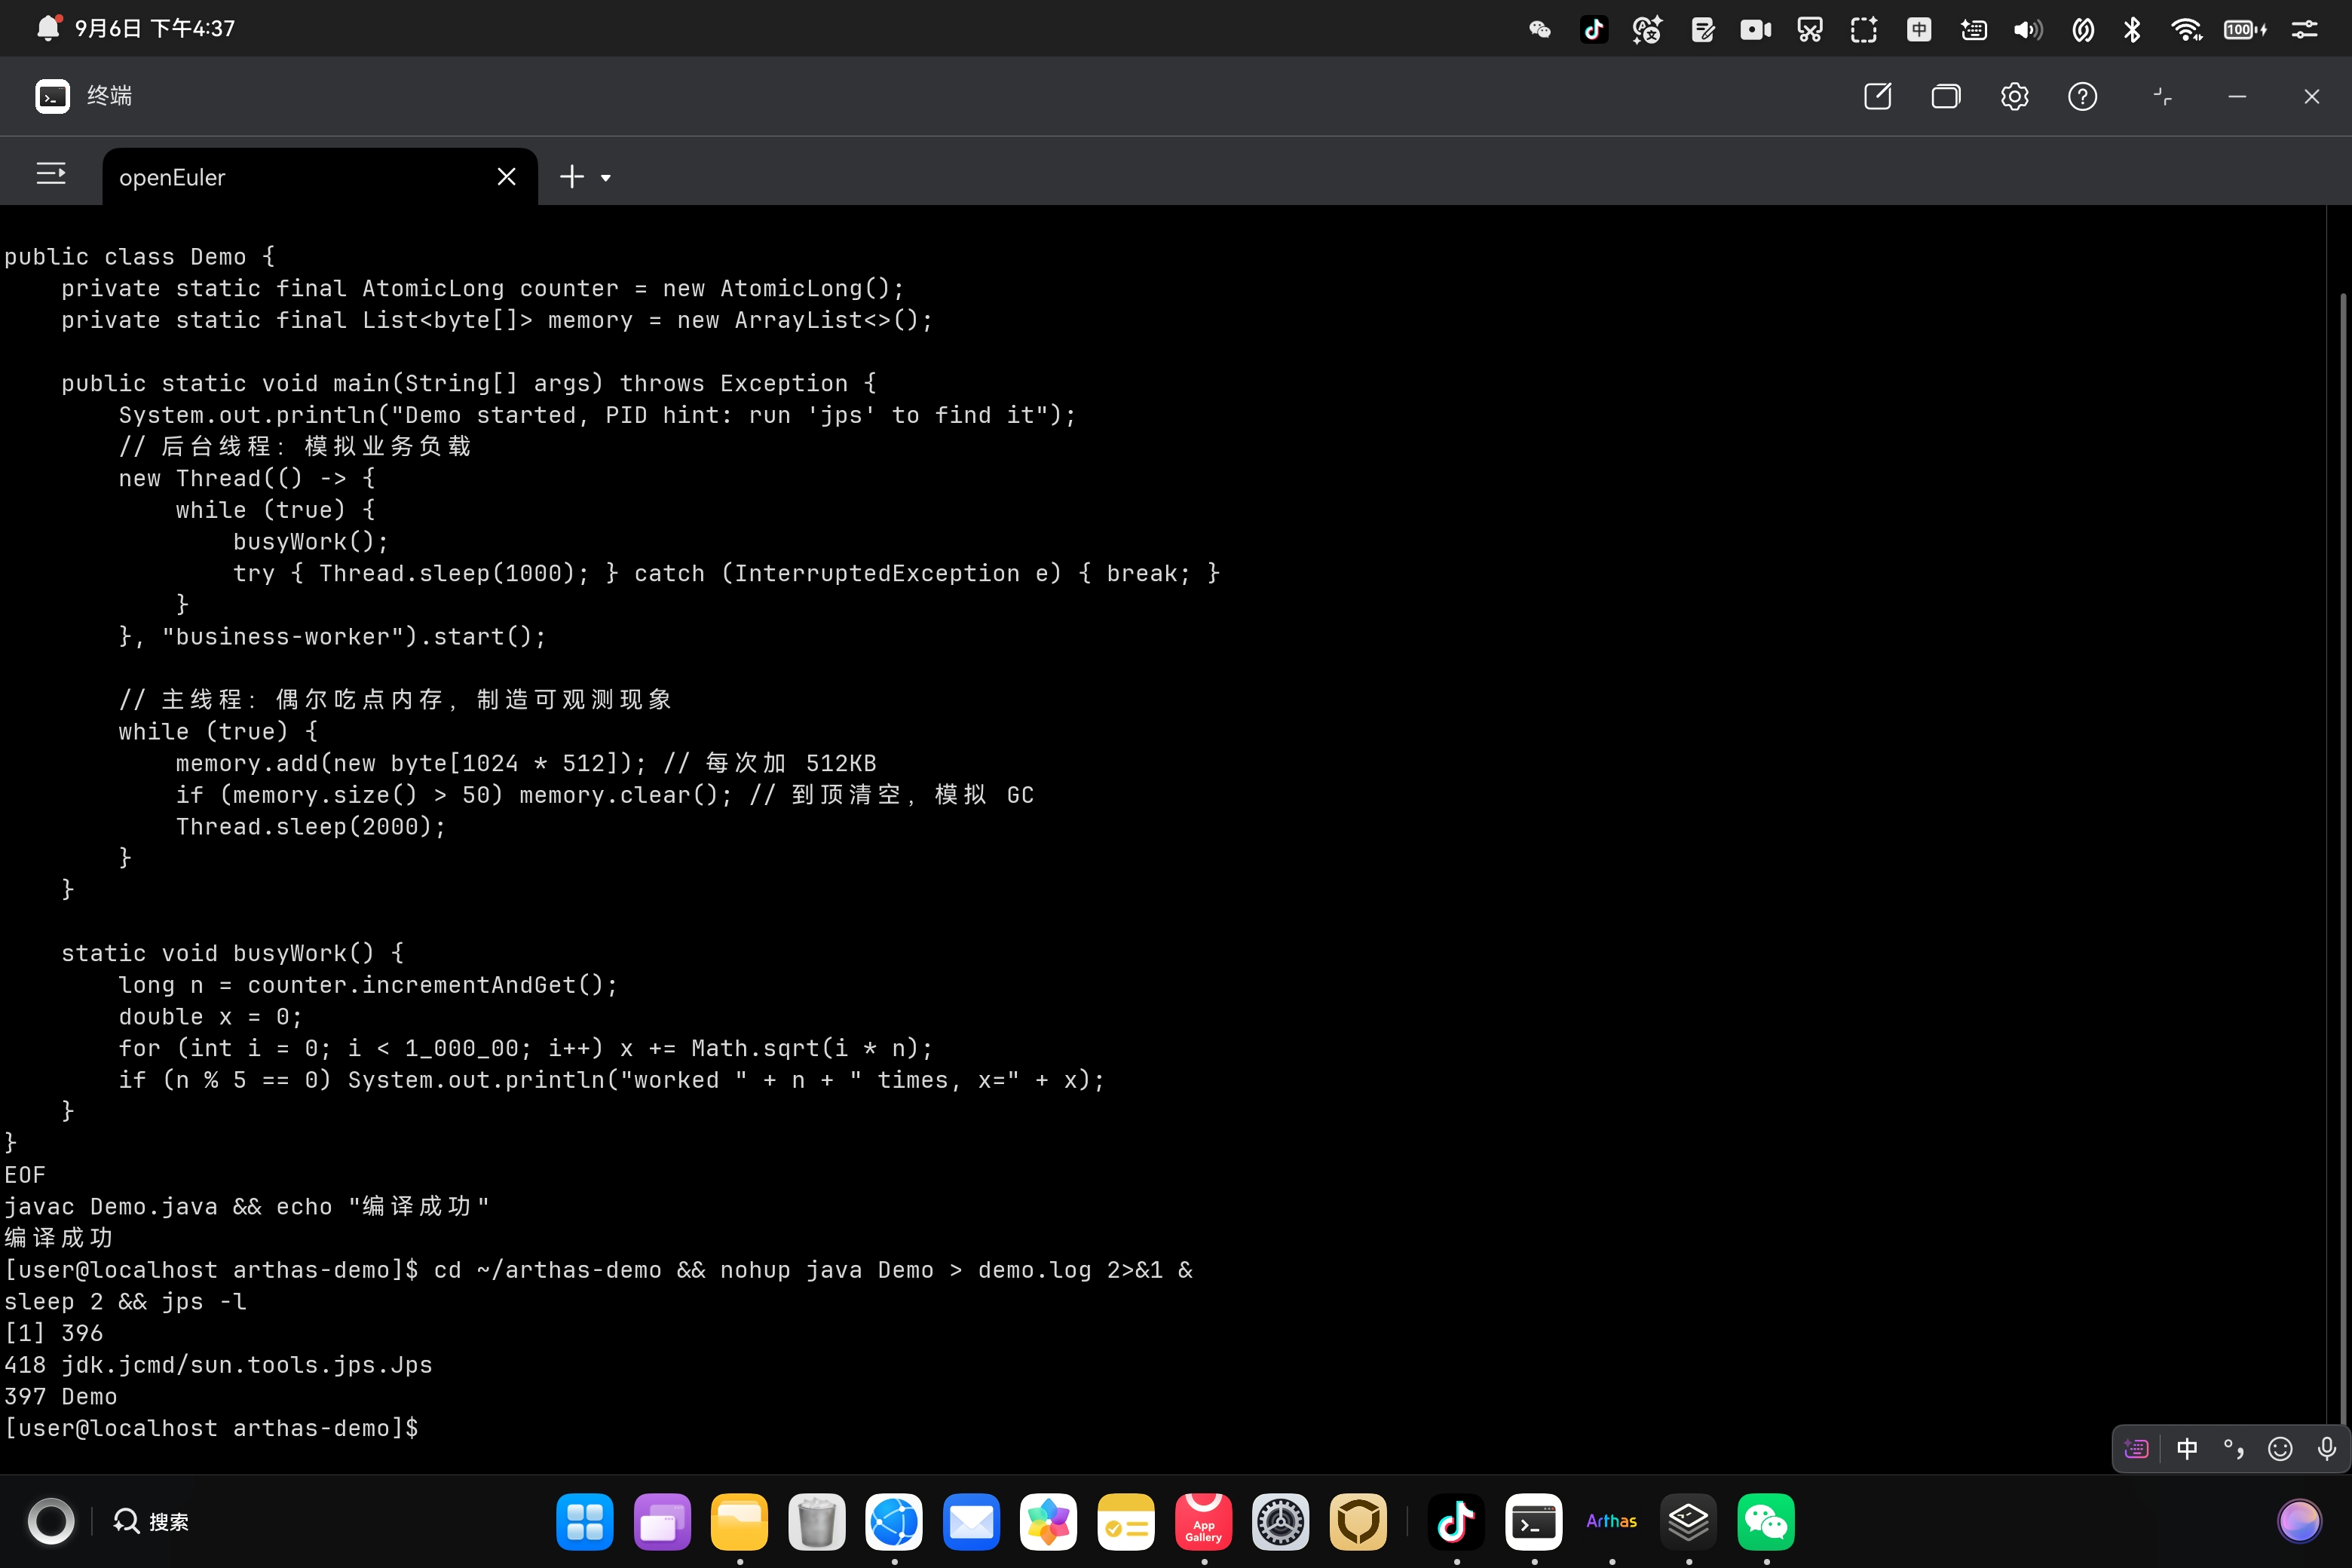Open screenshot scissors icon in top bar
The image size is (2352, 1568).
(x=1810, y=29)
